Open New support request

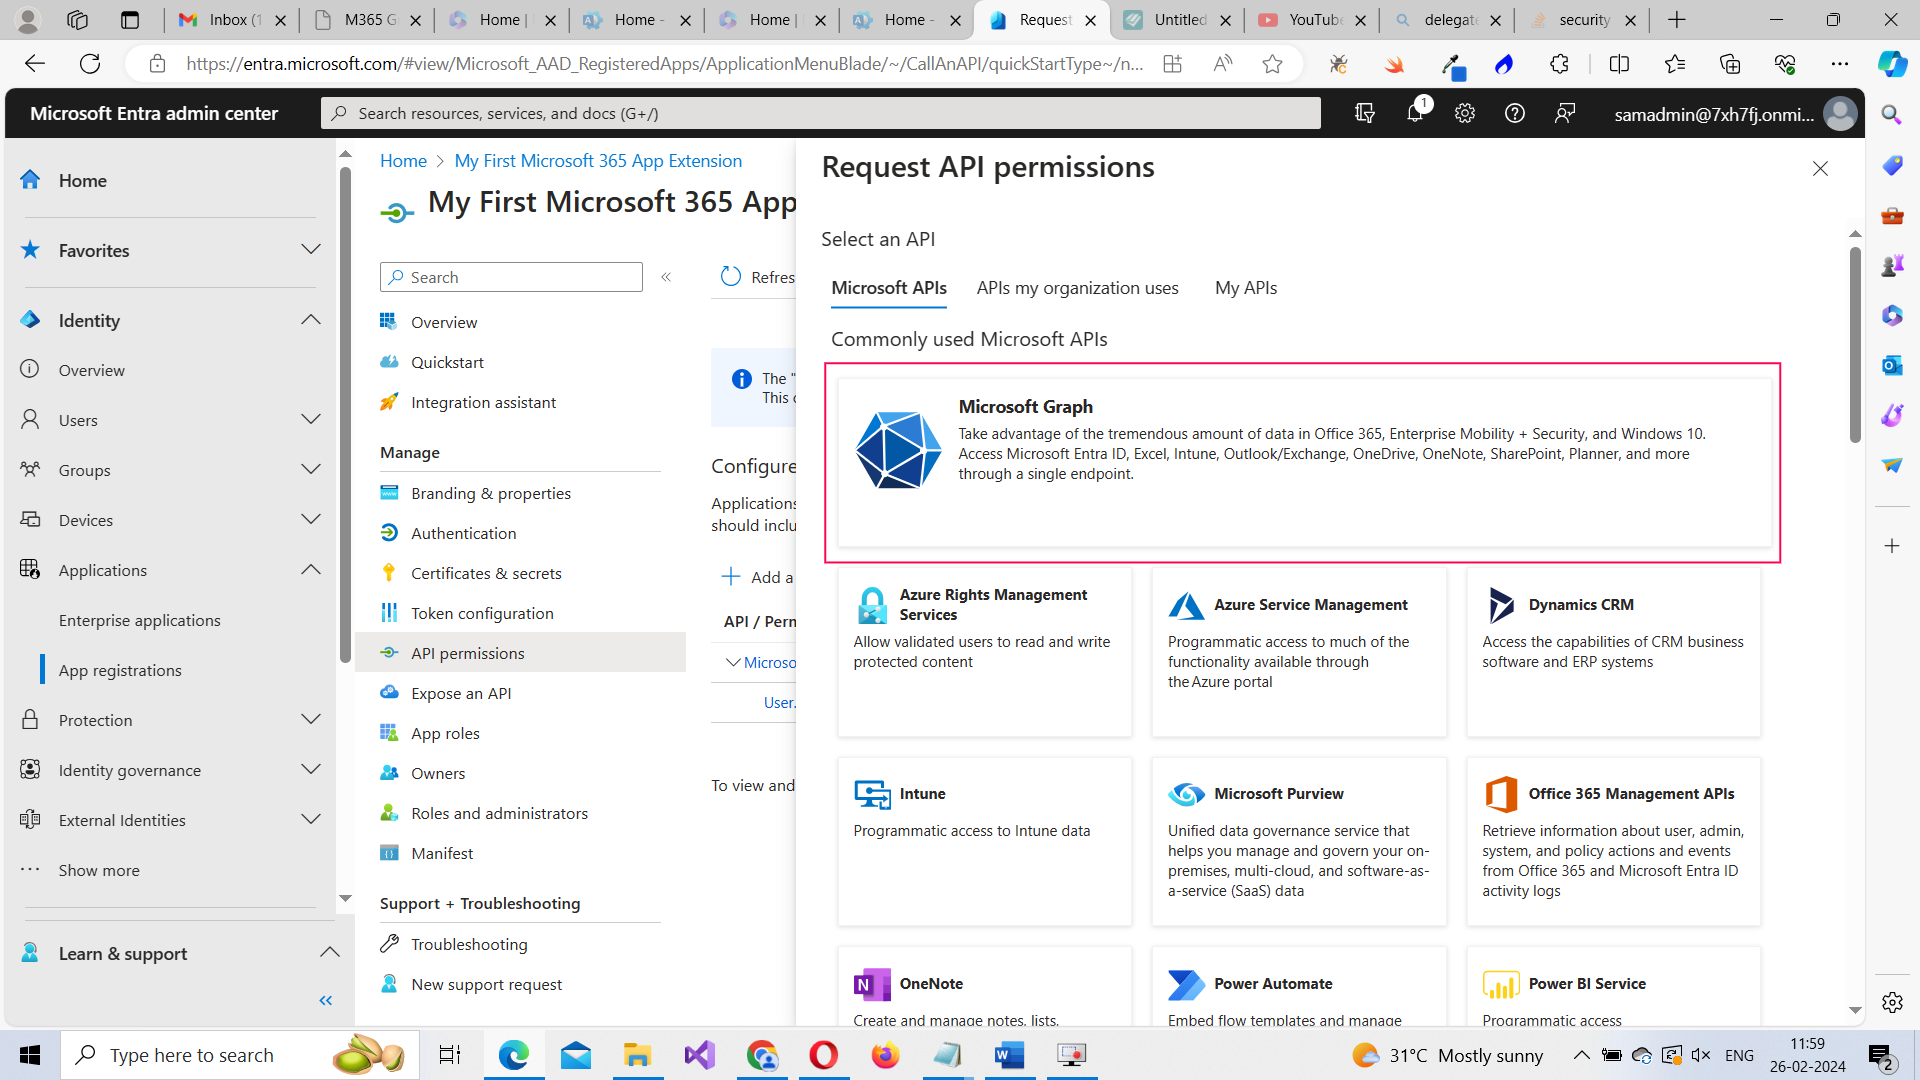486,984
